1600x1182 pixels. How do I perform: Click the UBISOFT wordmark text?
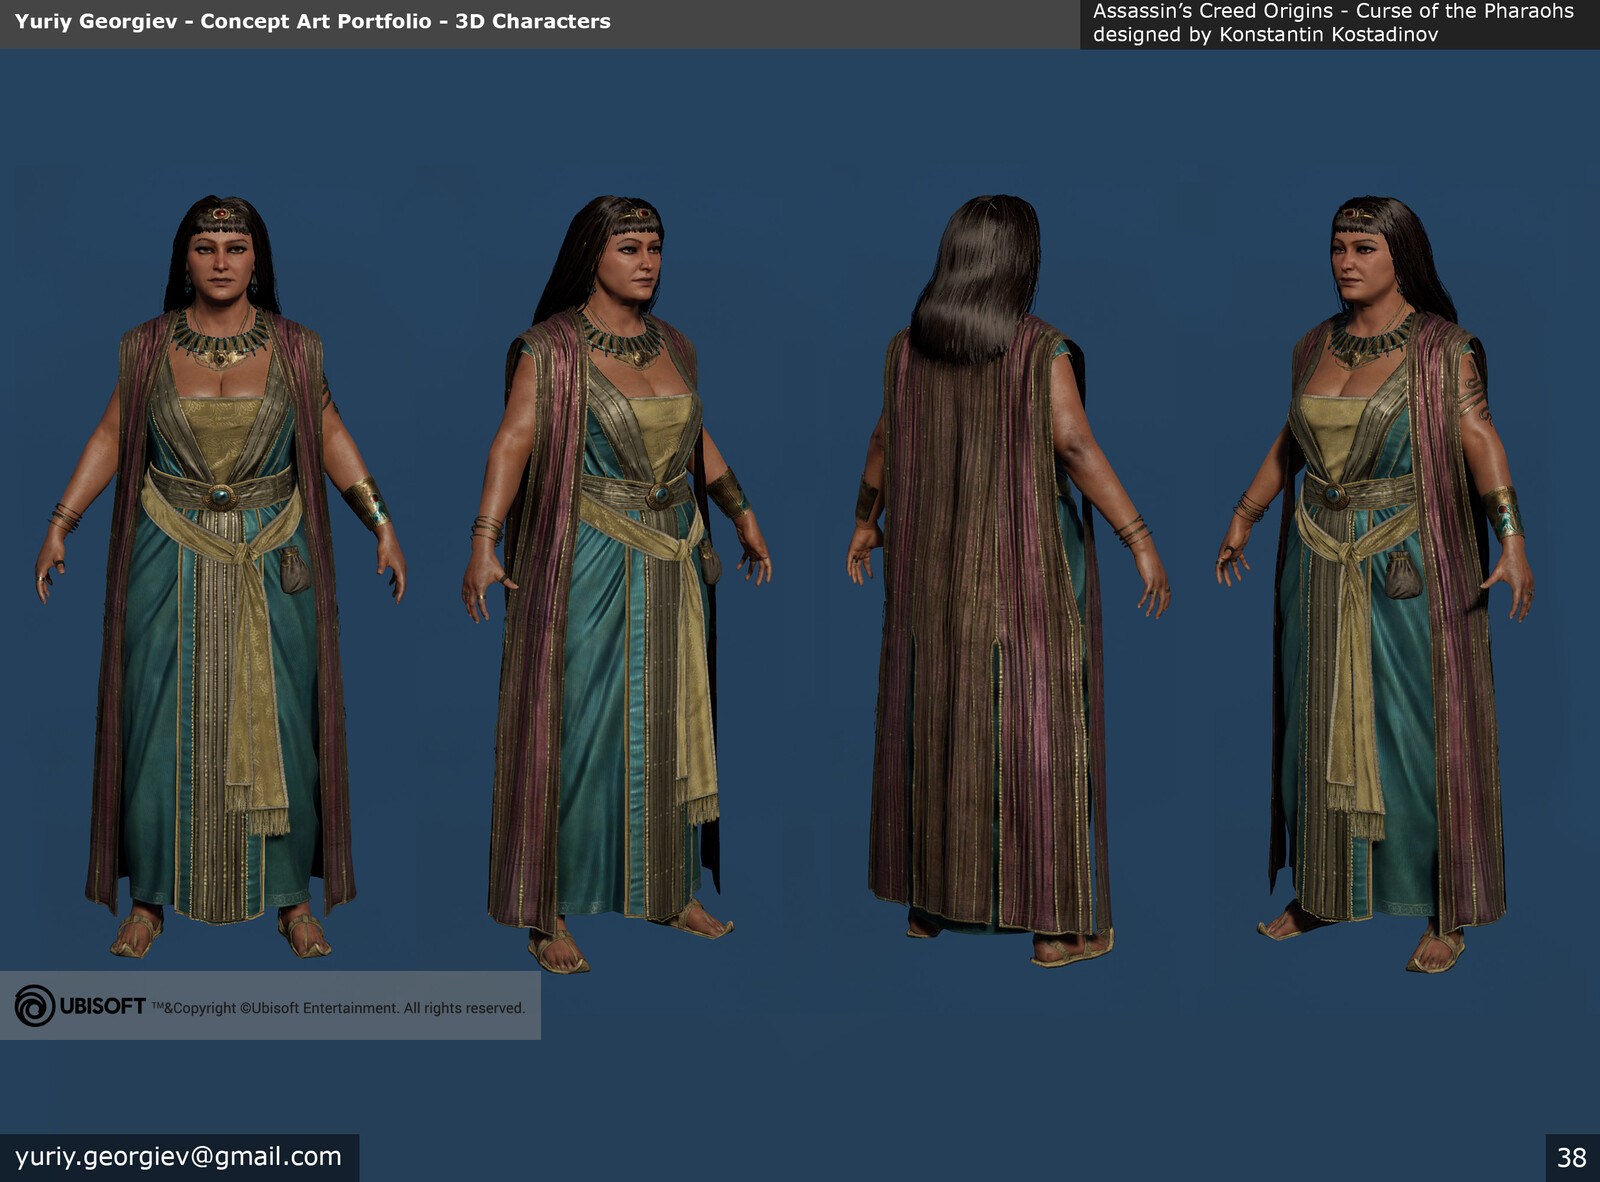coord(102,1007)
